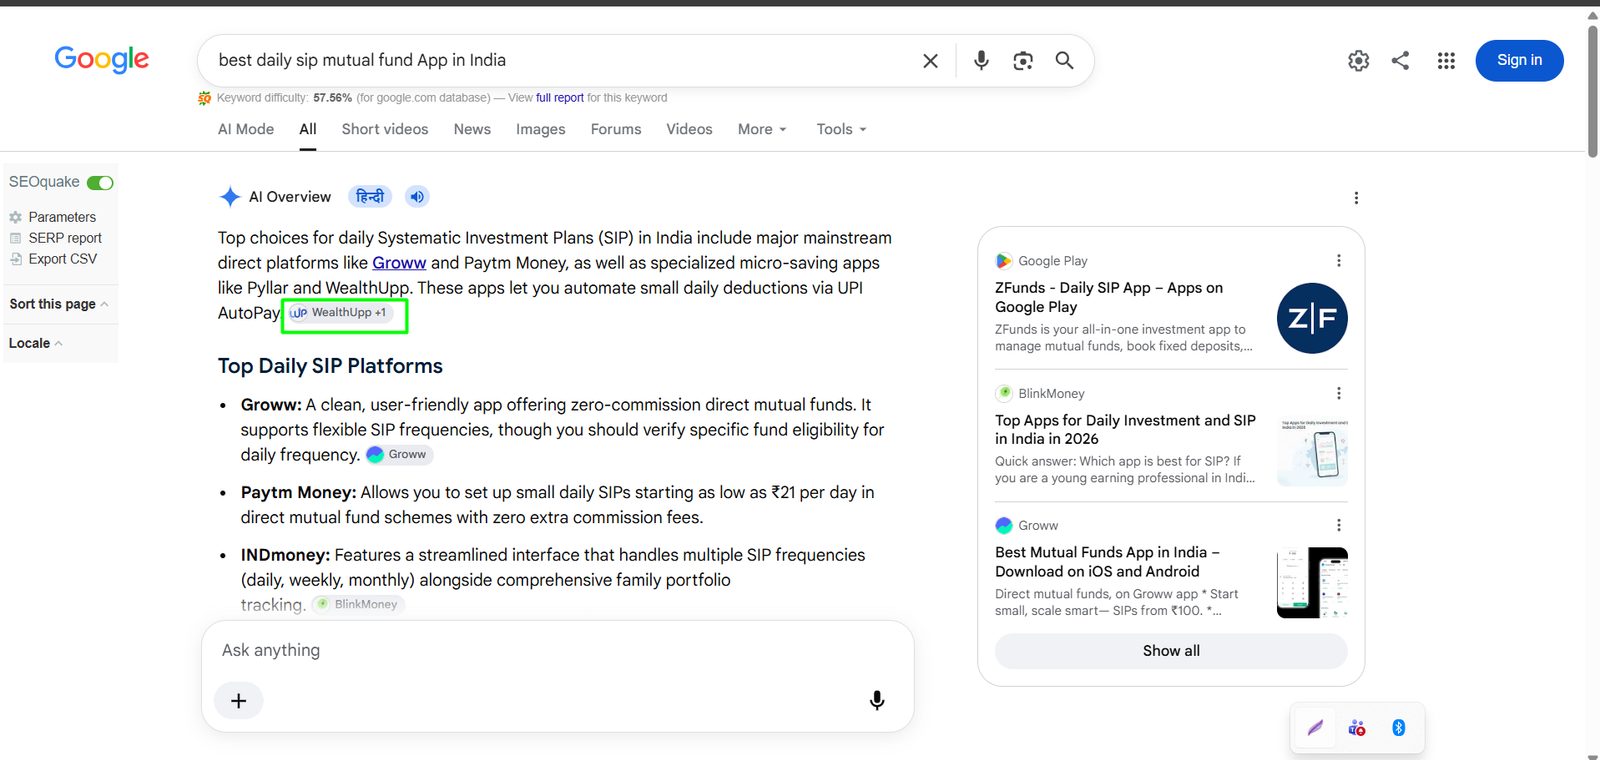The image size is (1600, 760).
Task: Click the magnifier search icon
Action: (x=1065, y=61)
